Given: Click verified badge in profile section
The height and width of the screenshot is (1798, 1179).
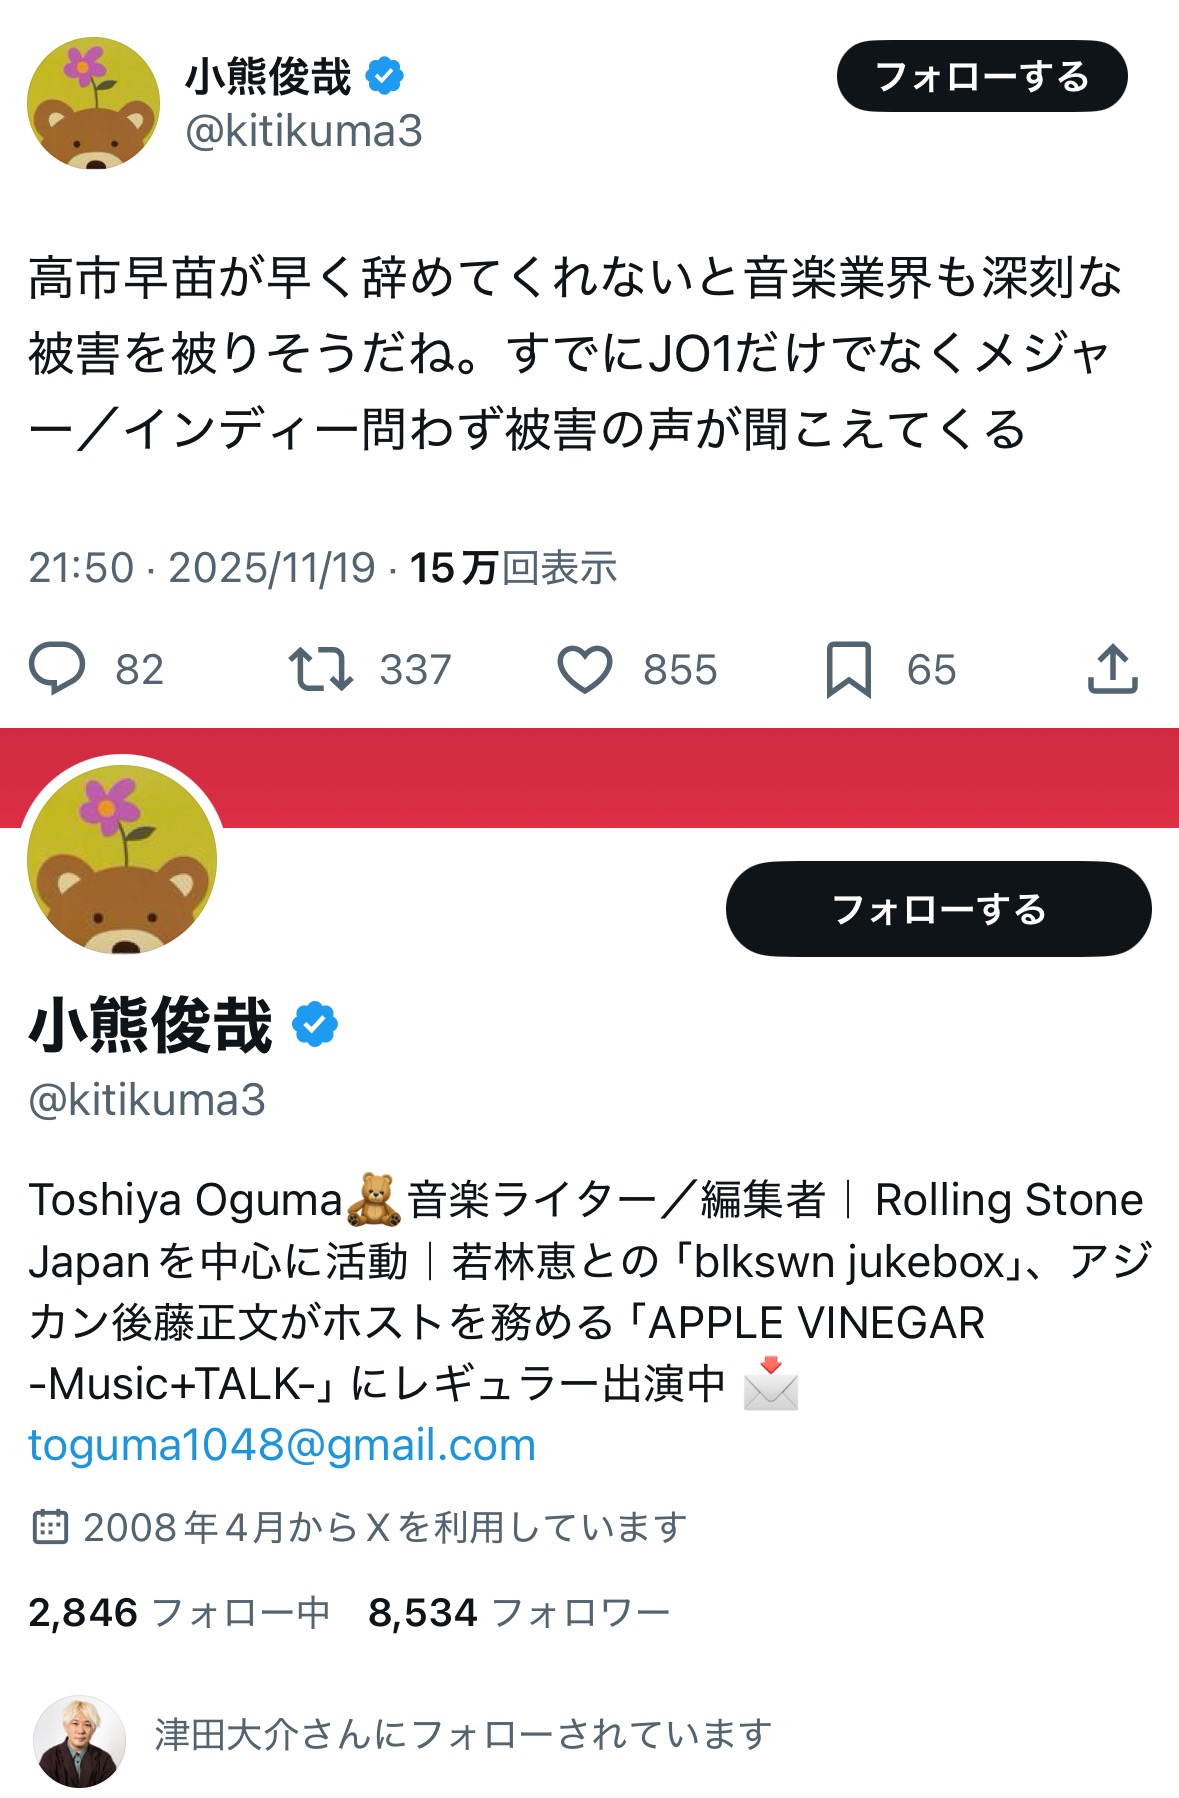Looking at the screenshot, I should coord(315,1025).
